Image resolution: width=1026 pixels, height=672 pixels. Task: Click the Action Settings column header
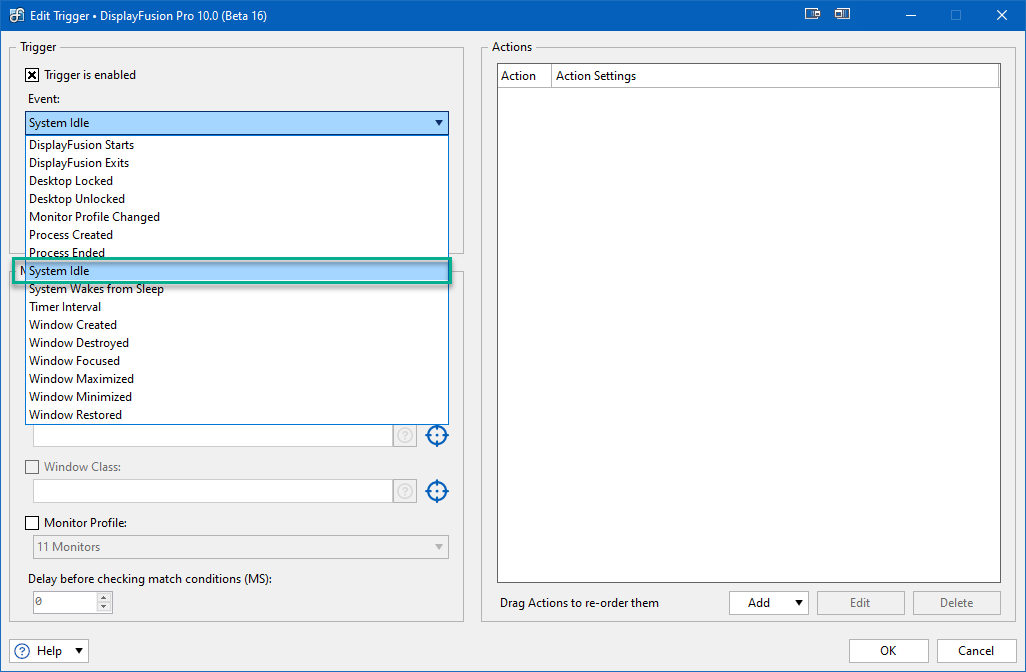pyautogui.click(x=596, y=76)
